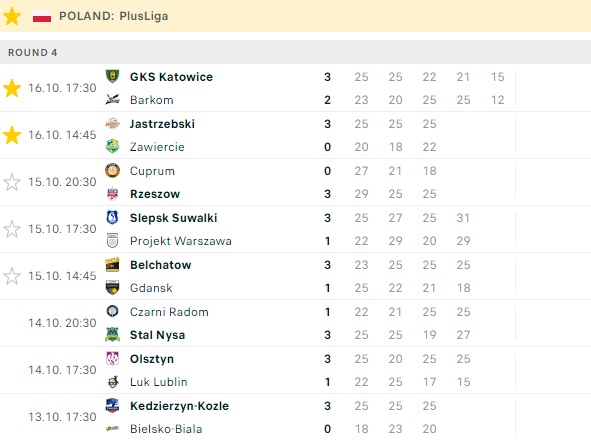Favorite the Belchatow vs Gdansk match
This screenshot has width=591, height=440.
(x=12, y=276)
